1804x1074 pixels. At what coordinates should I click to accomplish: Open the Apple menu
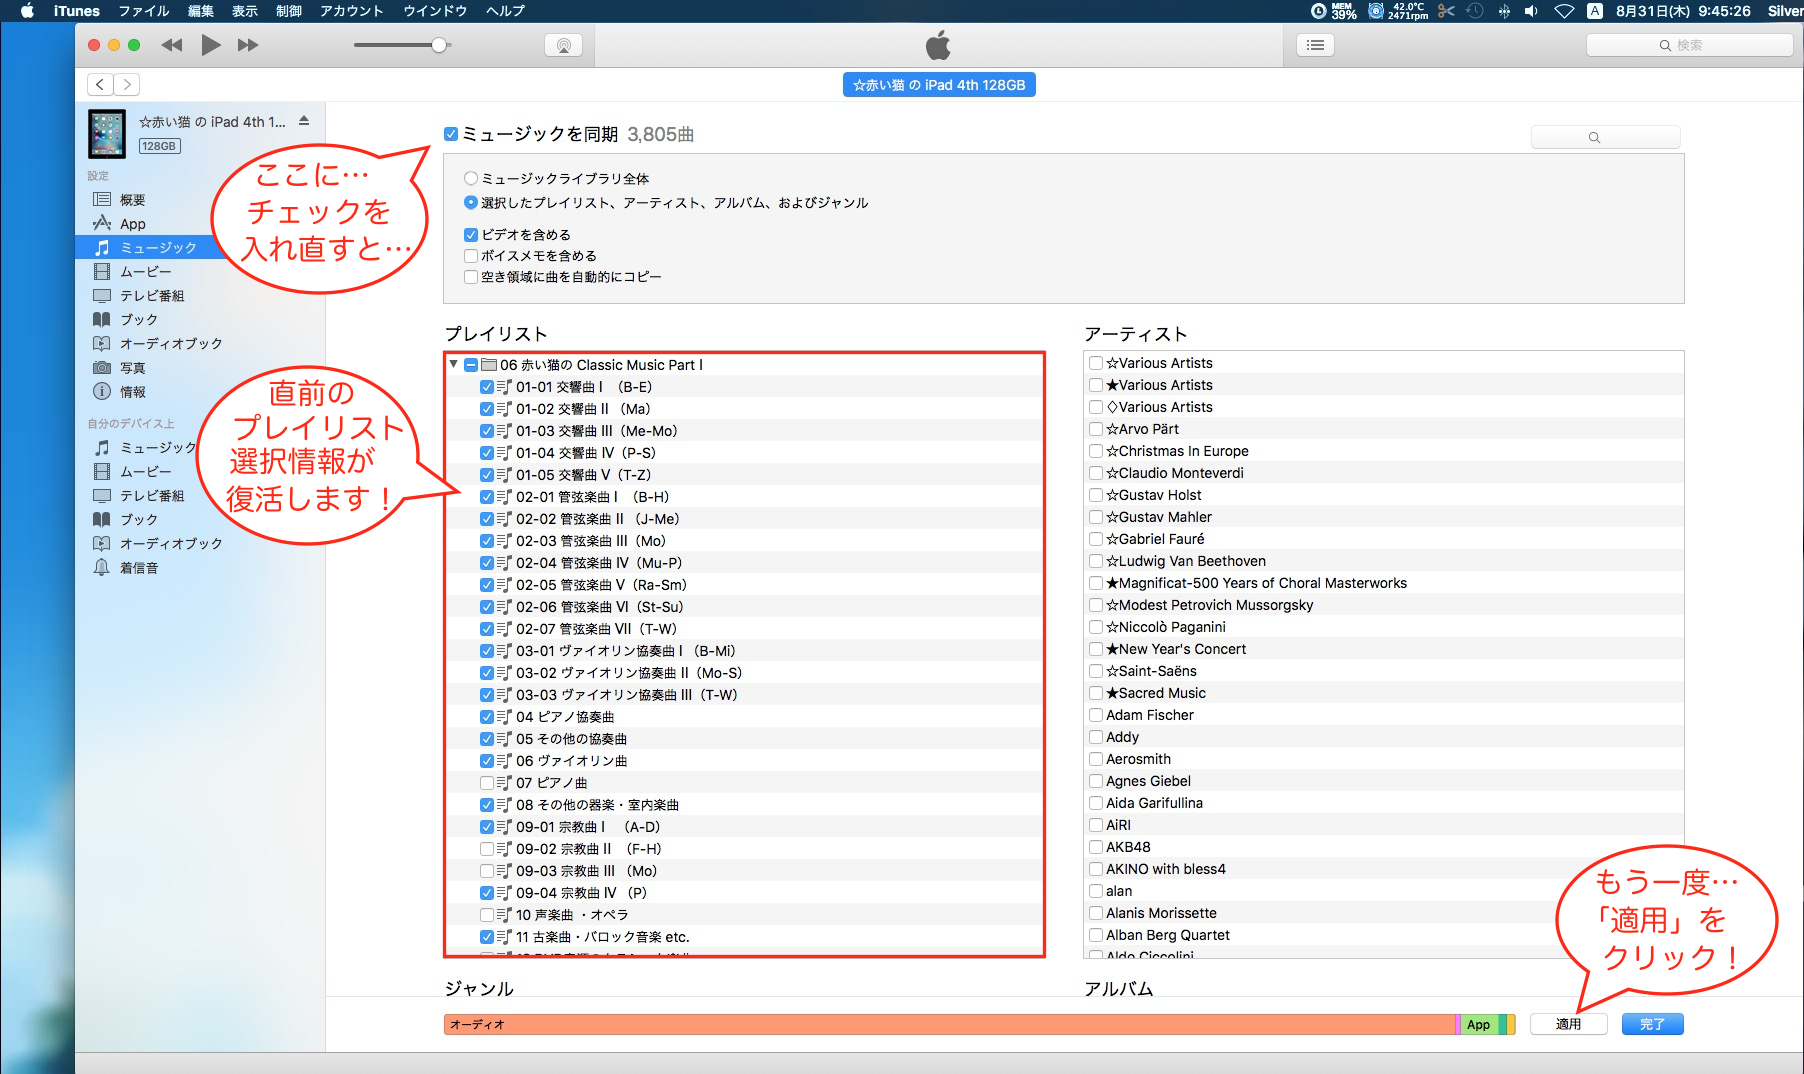point(27,11)
